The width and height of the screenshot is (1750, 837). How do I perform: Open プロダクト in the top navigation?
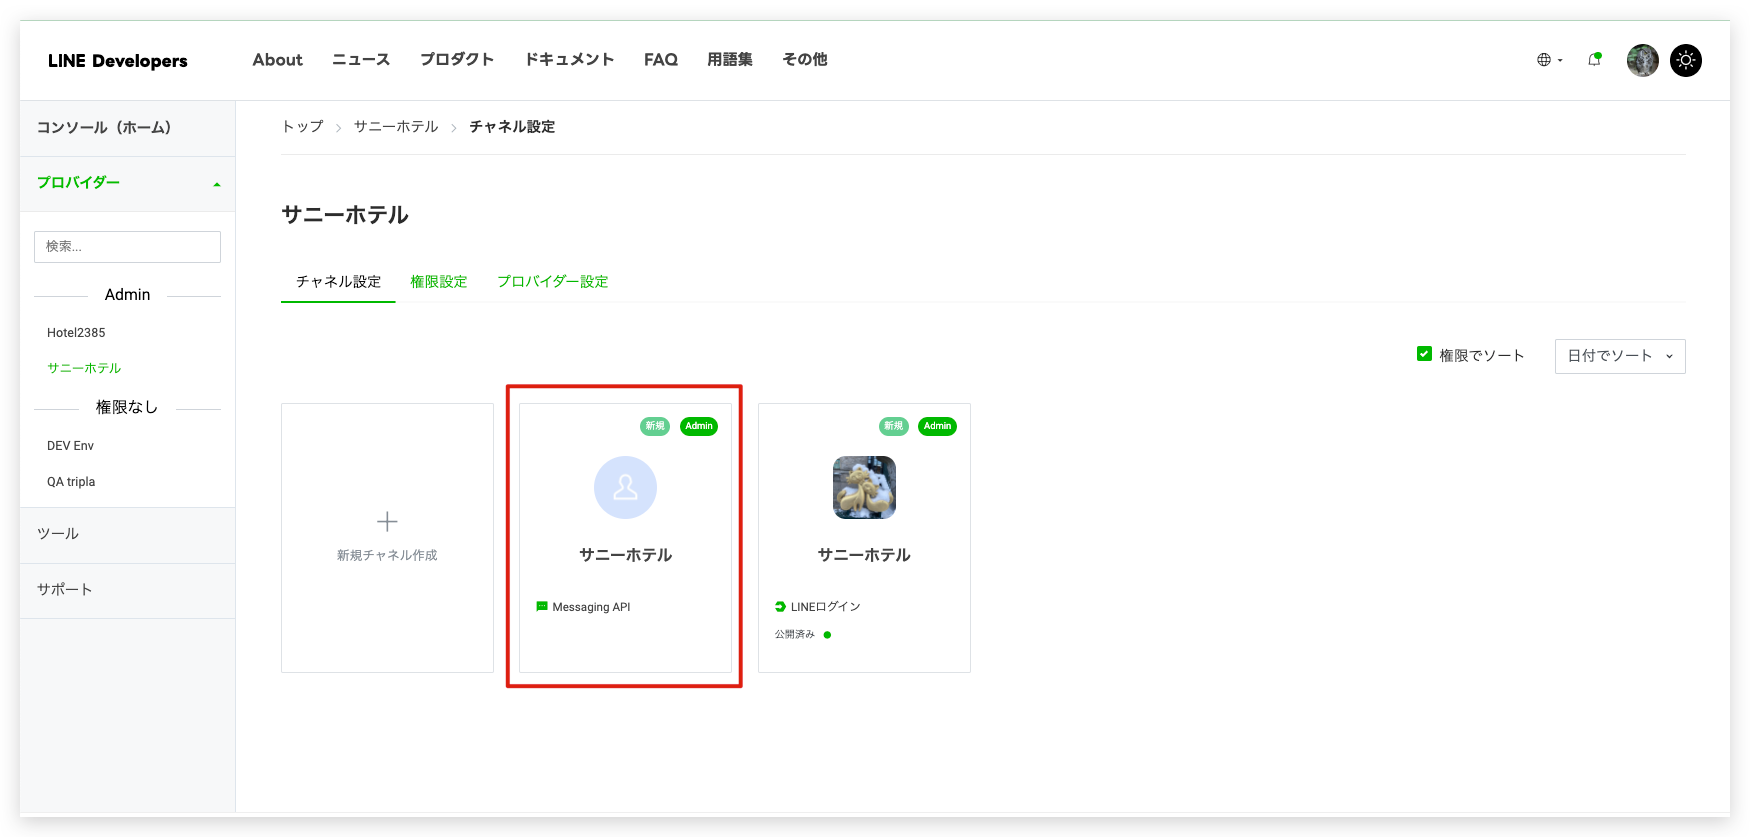tap(457, 60)
